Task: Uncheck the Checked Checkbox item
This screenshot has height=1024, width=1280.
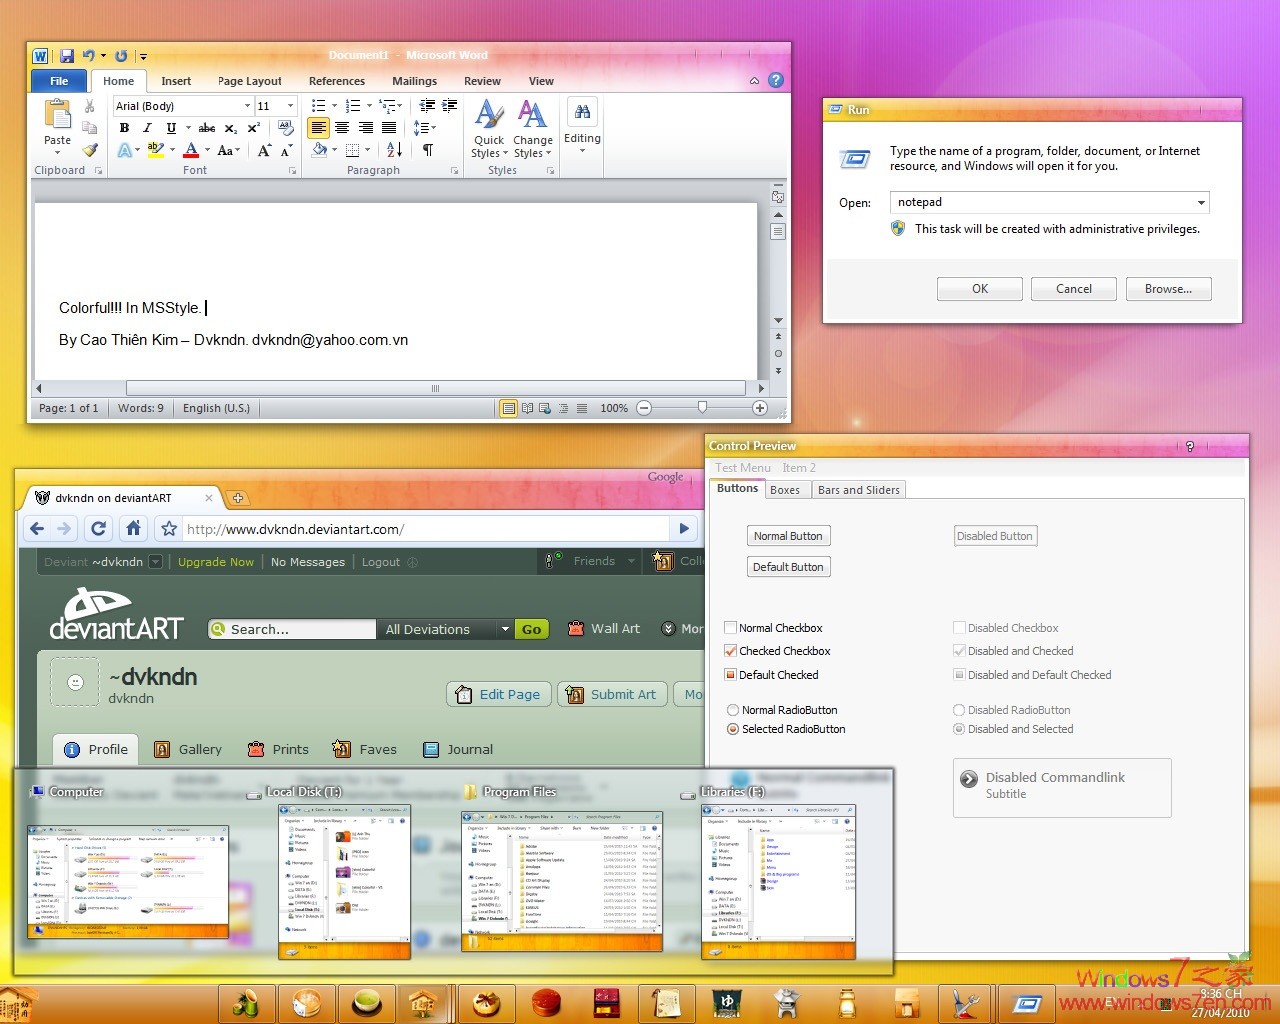Action: 731,650
